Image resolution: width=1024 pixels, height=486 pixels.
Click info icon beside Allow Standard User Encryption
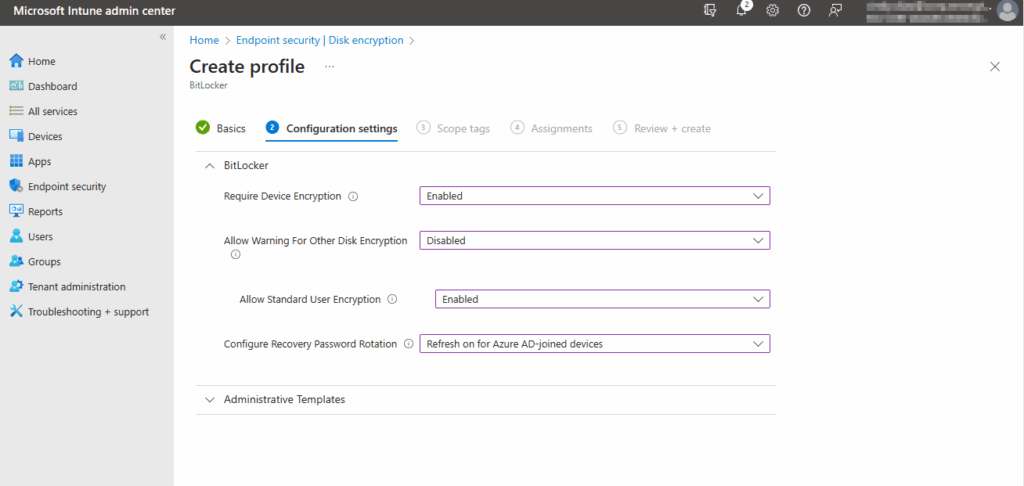(x=392, y=299)
